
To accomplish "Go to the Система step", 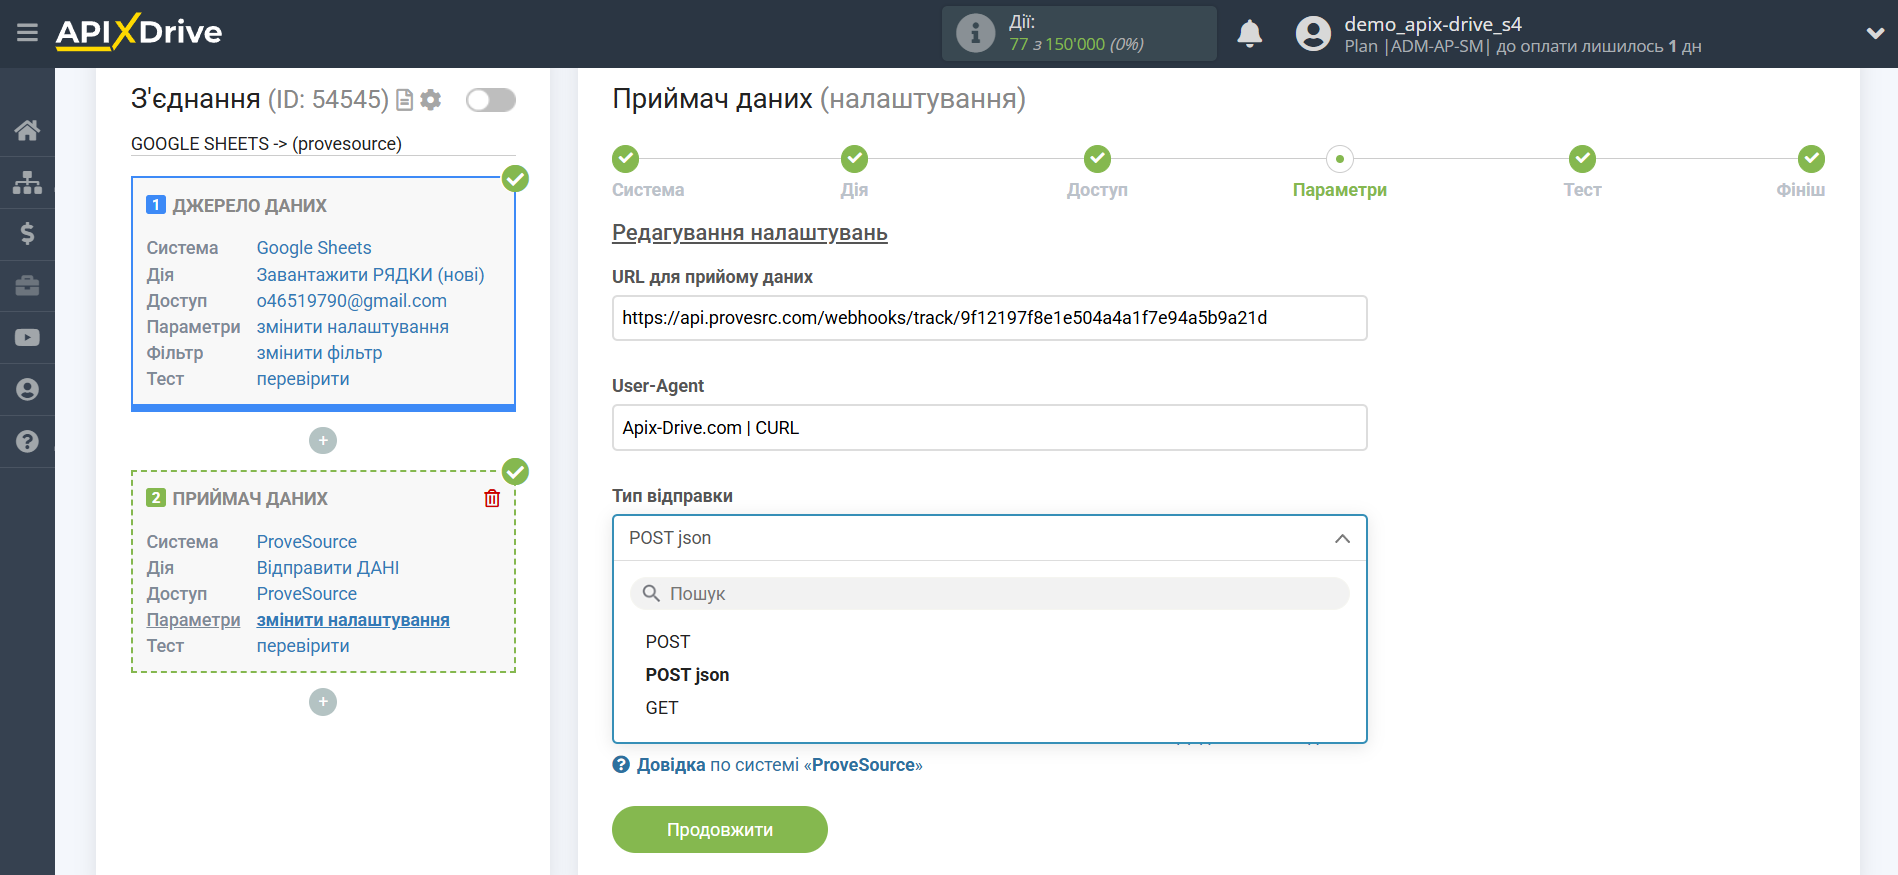I will tap(647, 172).
